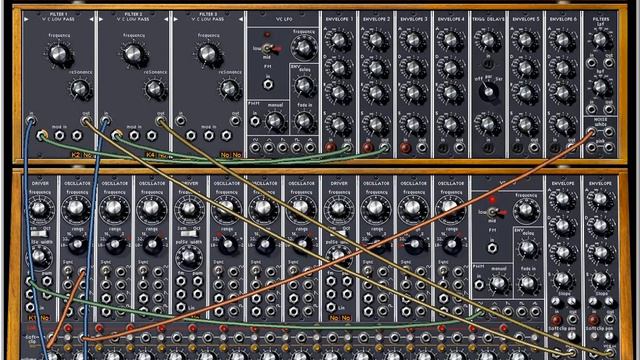This screenshot has height=360, width=640.
Task: Click the Envelope 2 out jack
Action: (x=384, y=147)
